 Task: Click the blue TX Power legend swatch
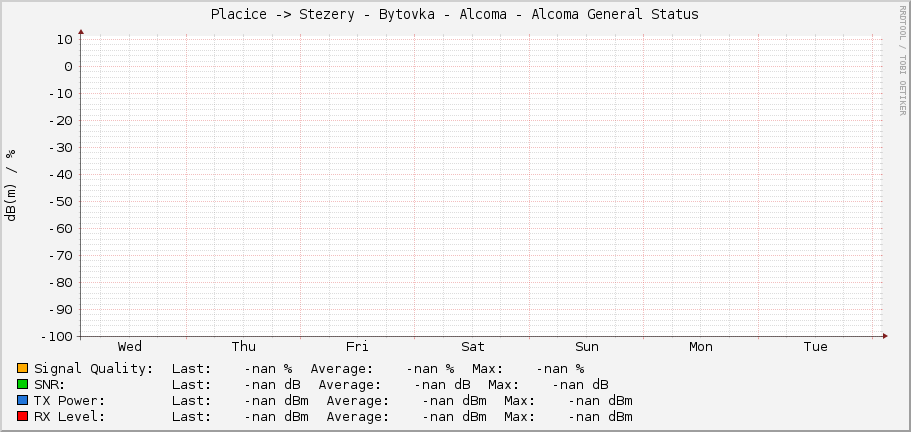coord(23,401)
